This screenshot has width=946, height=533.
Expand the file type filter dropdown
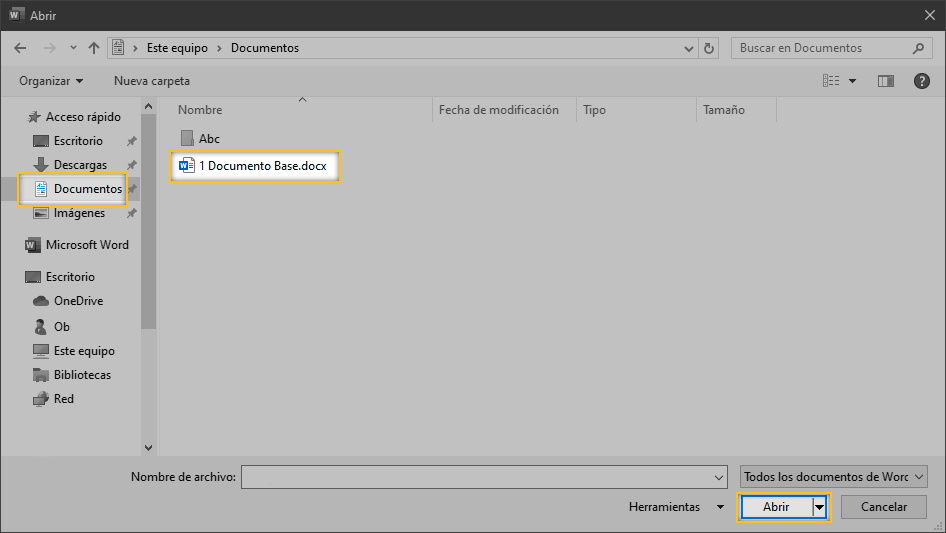pos(834,477)
